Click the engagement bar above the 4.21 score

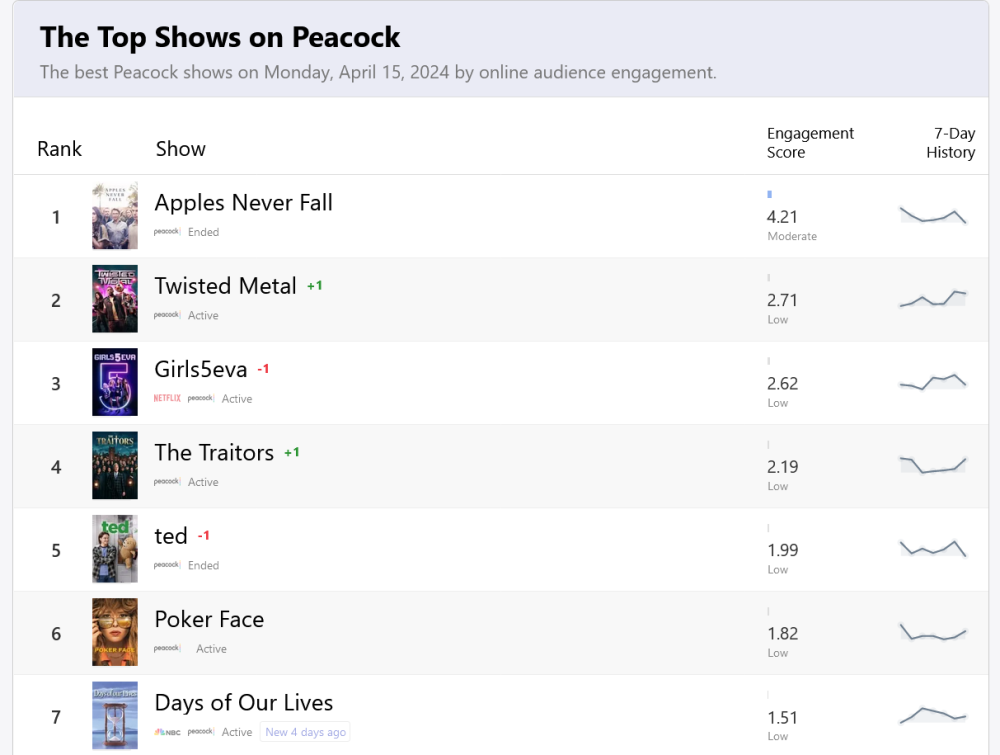coord(769,194)
